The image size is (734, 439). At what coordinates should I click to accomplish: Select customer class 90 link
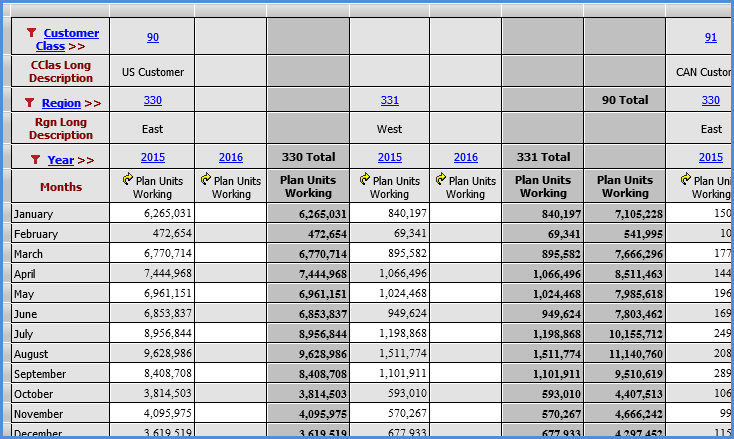pos(152,37)
